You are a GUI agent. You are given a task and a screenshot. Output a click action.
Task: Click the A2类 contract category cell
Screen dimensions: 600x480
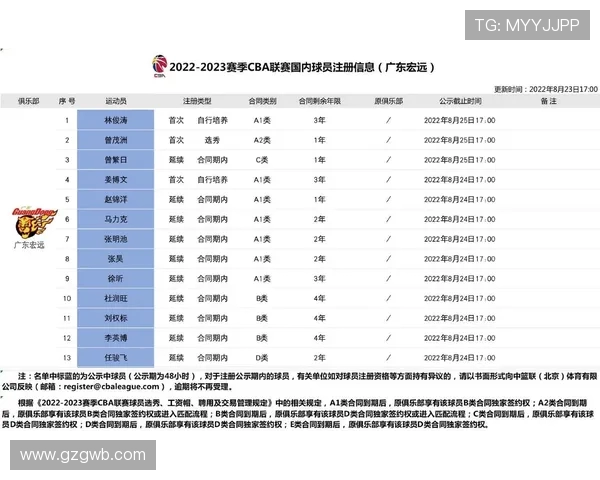pos(262,140)
